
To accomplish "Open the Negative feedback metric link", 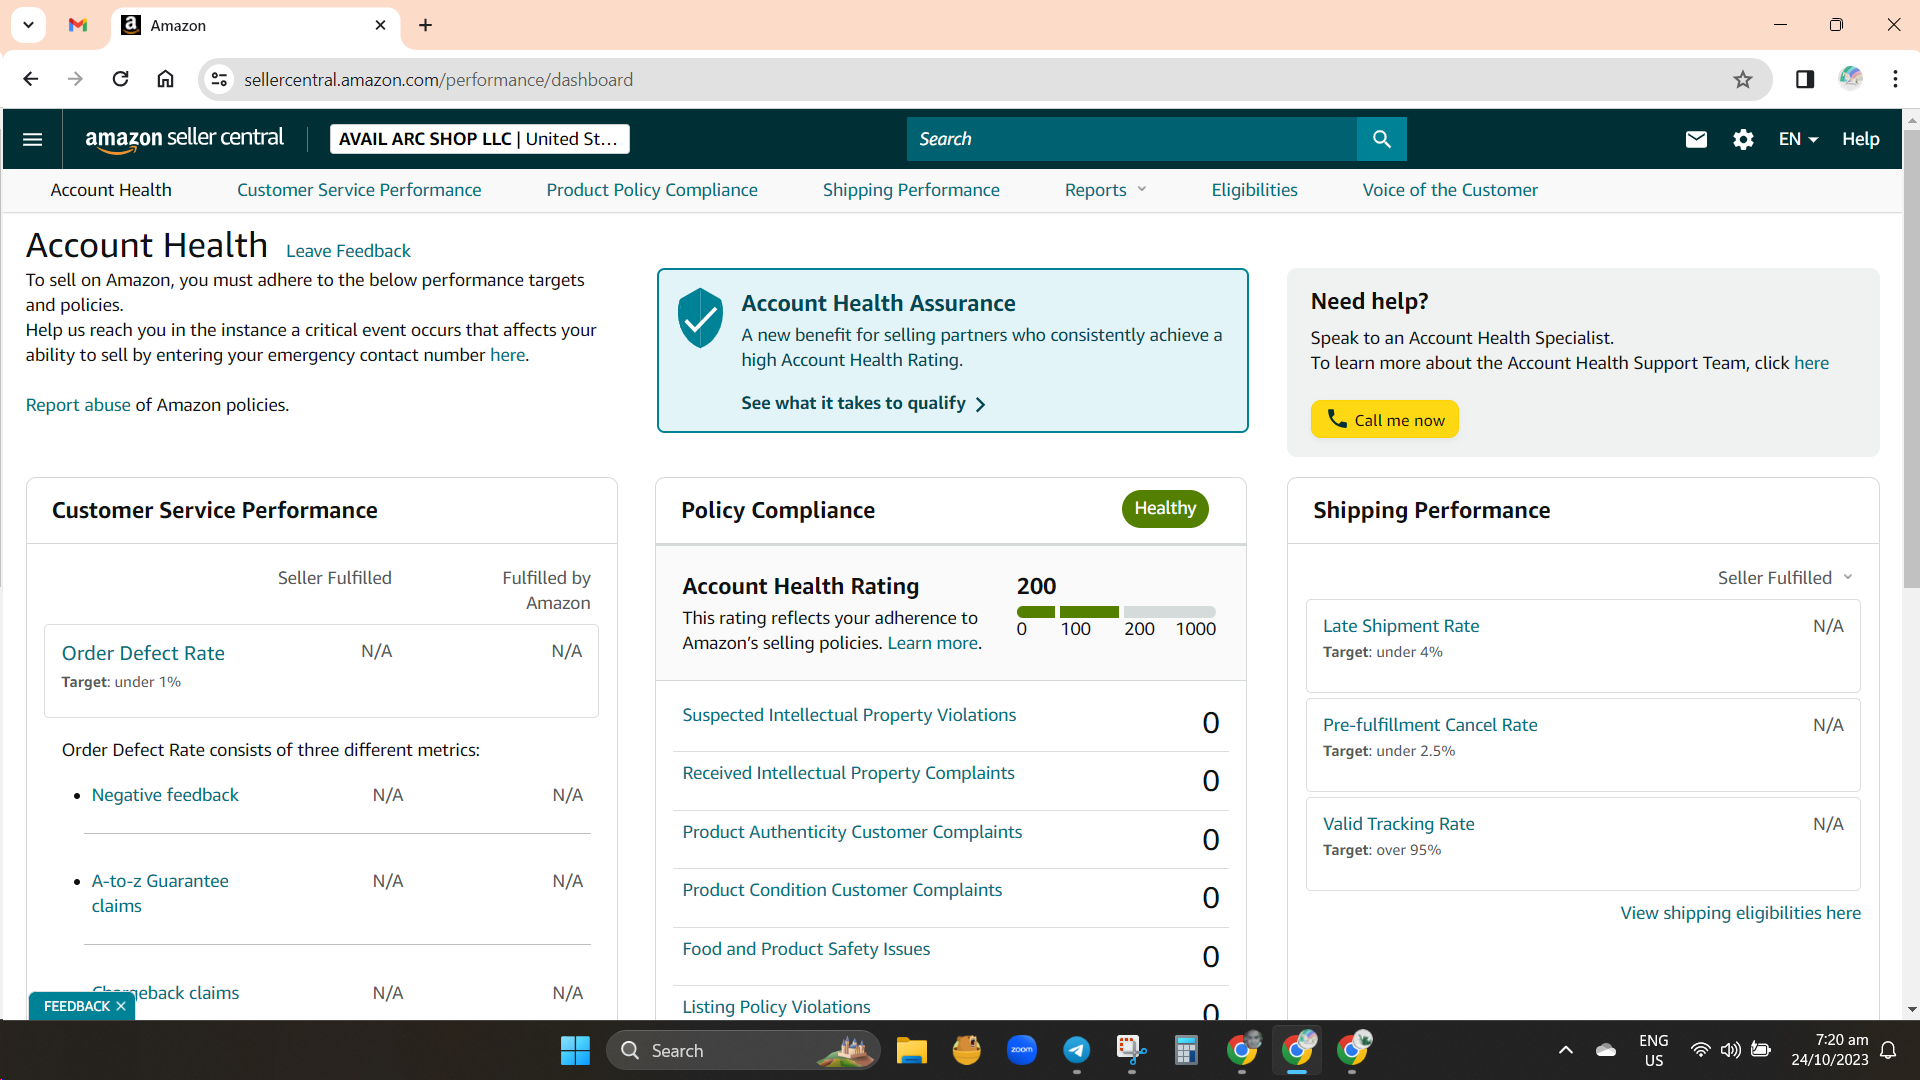I will click(x=165, y=795).
